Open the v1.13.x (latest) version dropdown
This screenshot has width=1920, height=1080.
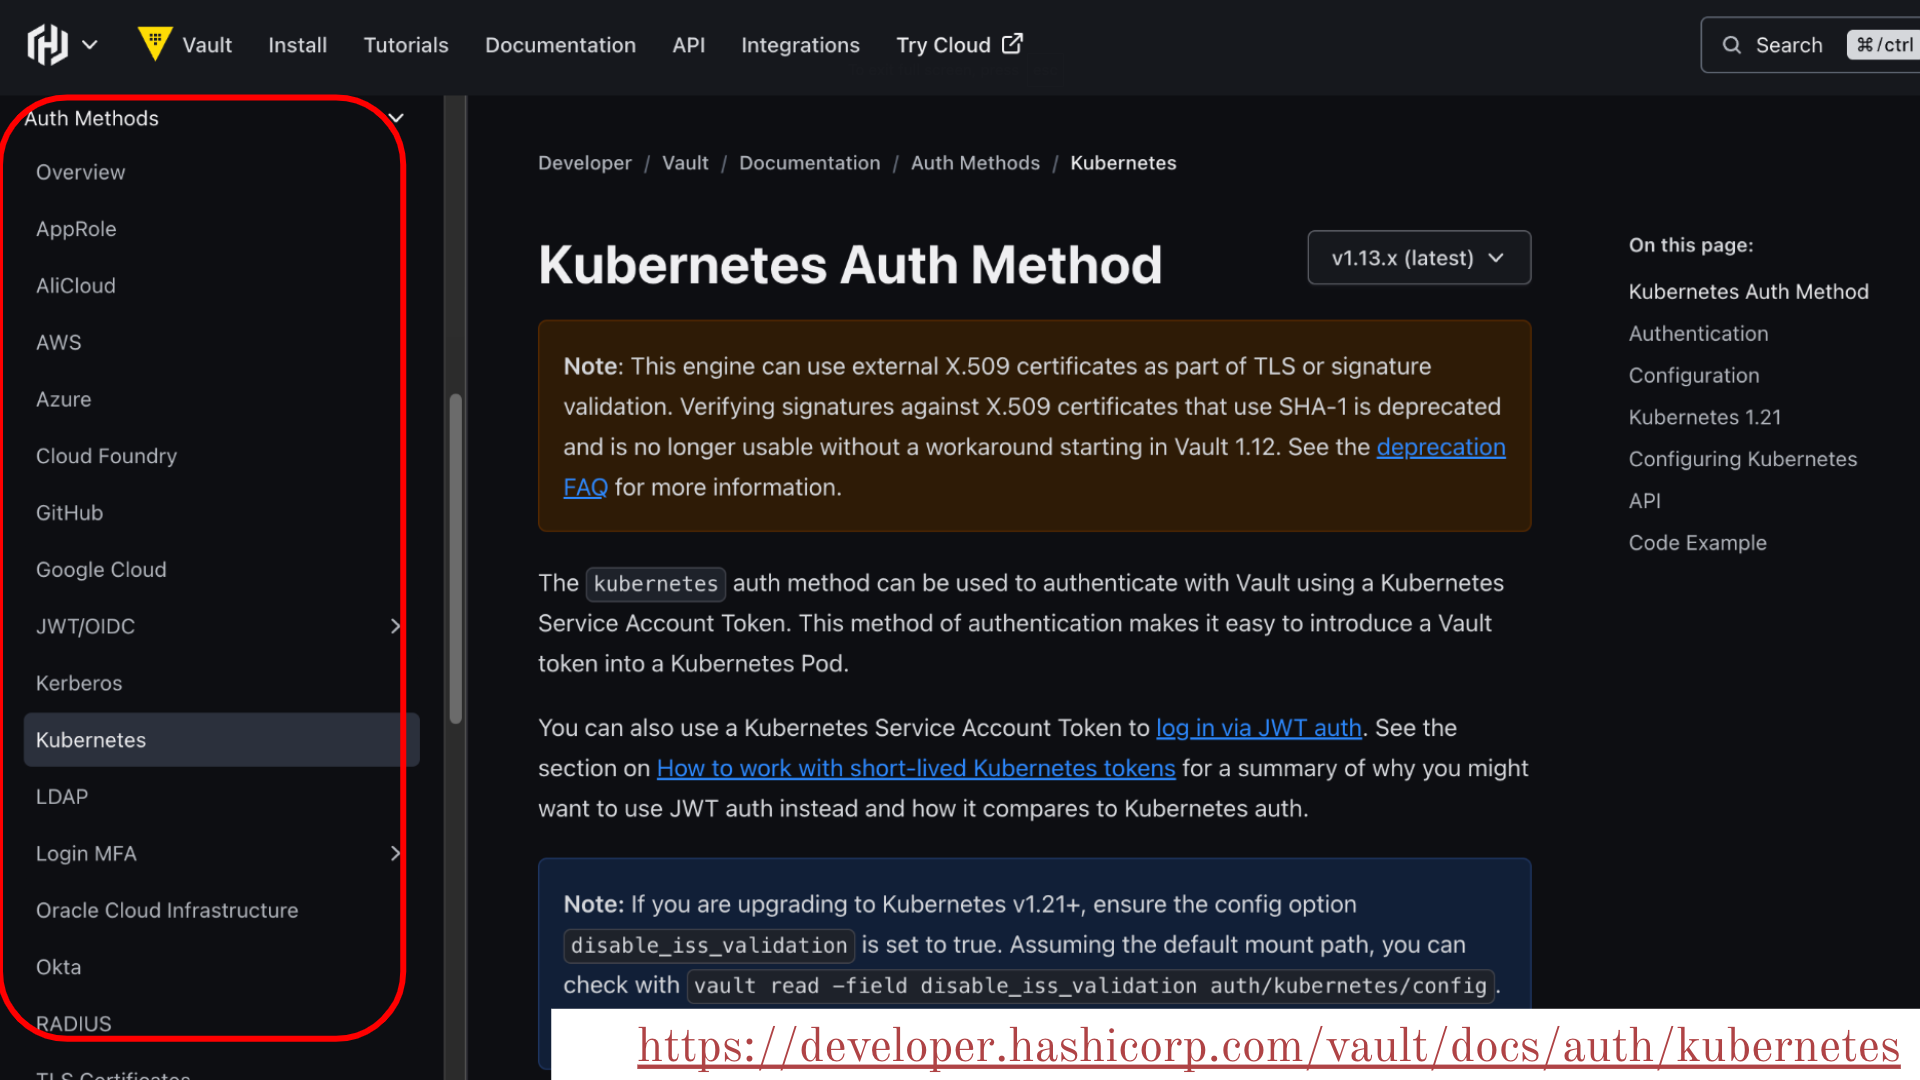1419,258
